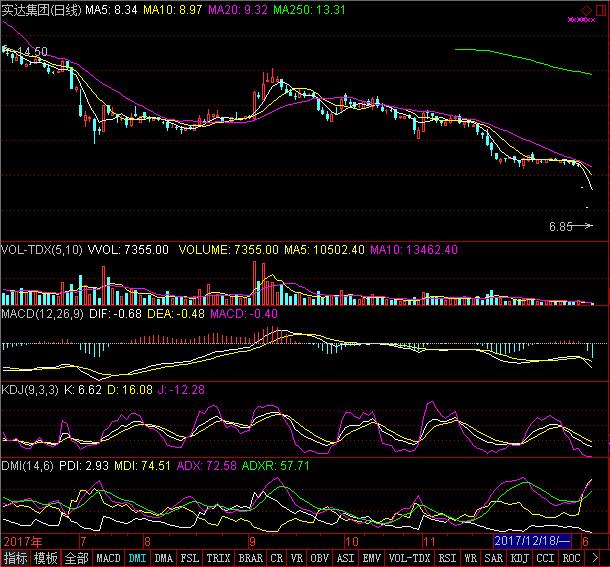Click the MA5: 8.34 label in the chart header

pos(111,10)
